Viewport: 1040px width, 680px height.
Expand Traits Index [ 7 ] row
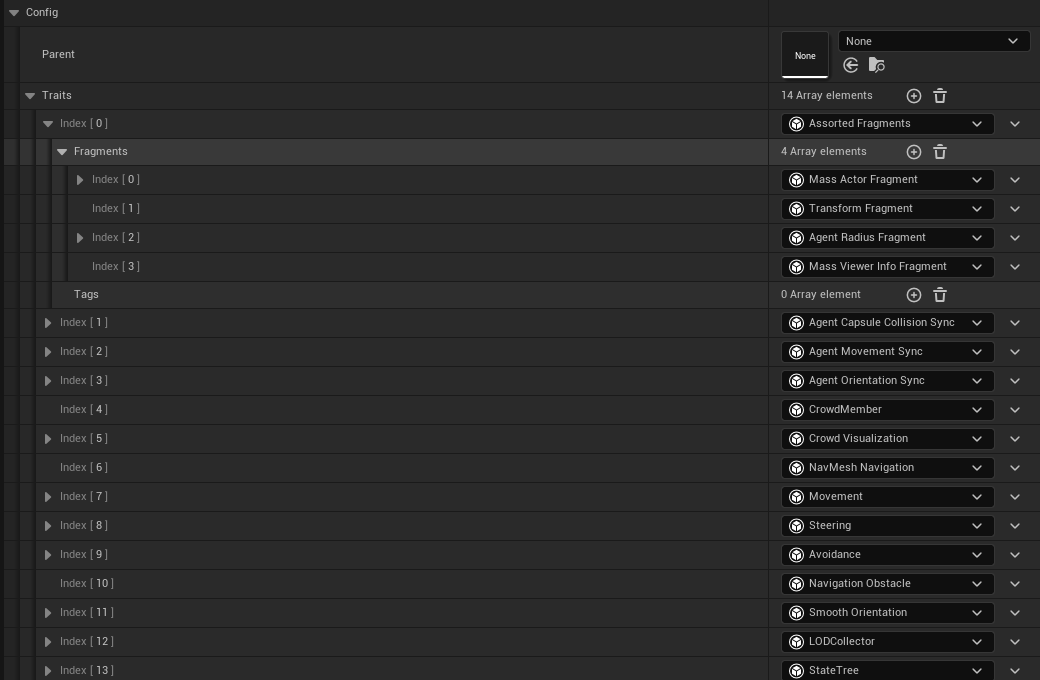tap(48, 497)
